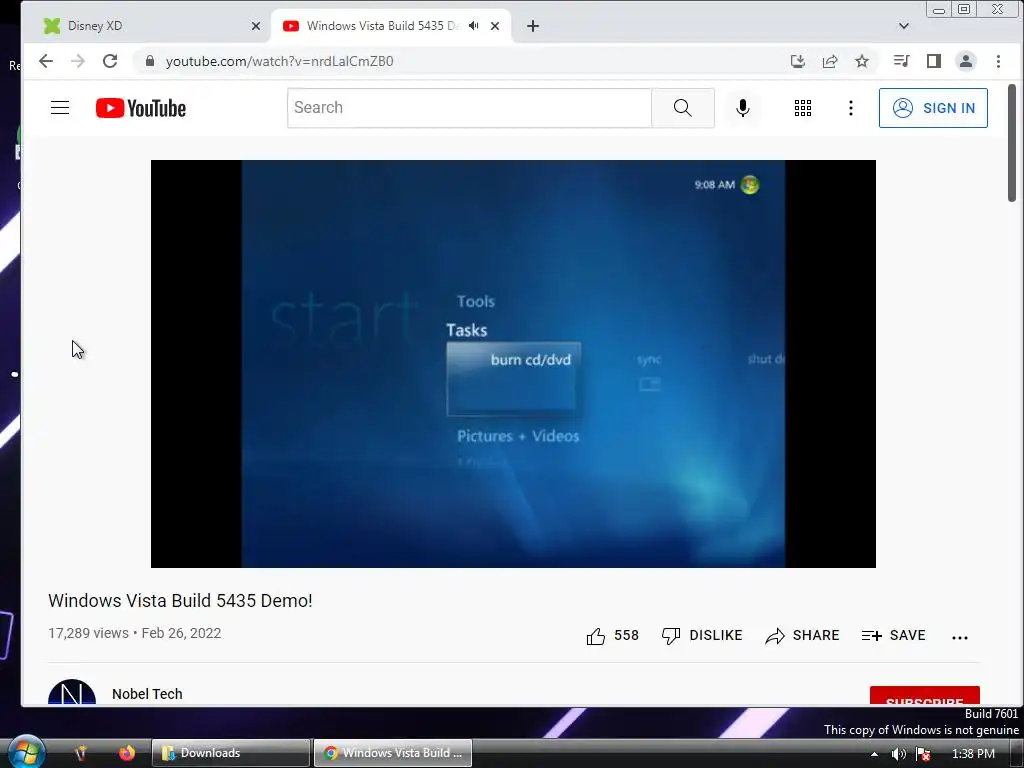The width and height of the screenshot is (1024, 768).
Task: Show hidden tray icons
Action: (874, 754)
